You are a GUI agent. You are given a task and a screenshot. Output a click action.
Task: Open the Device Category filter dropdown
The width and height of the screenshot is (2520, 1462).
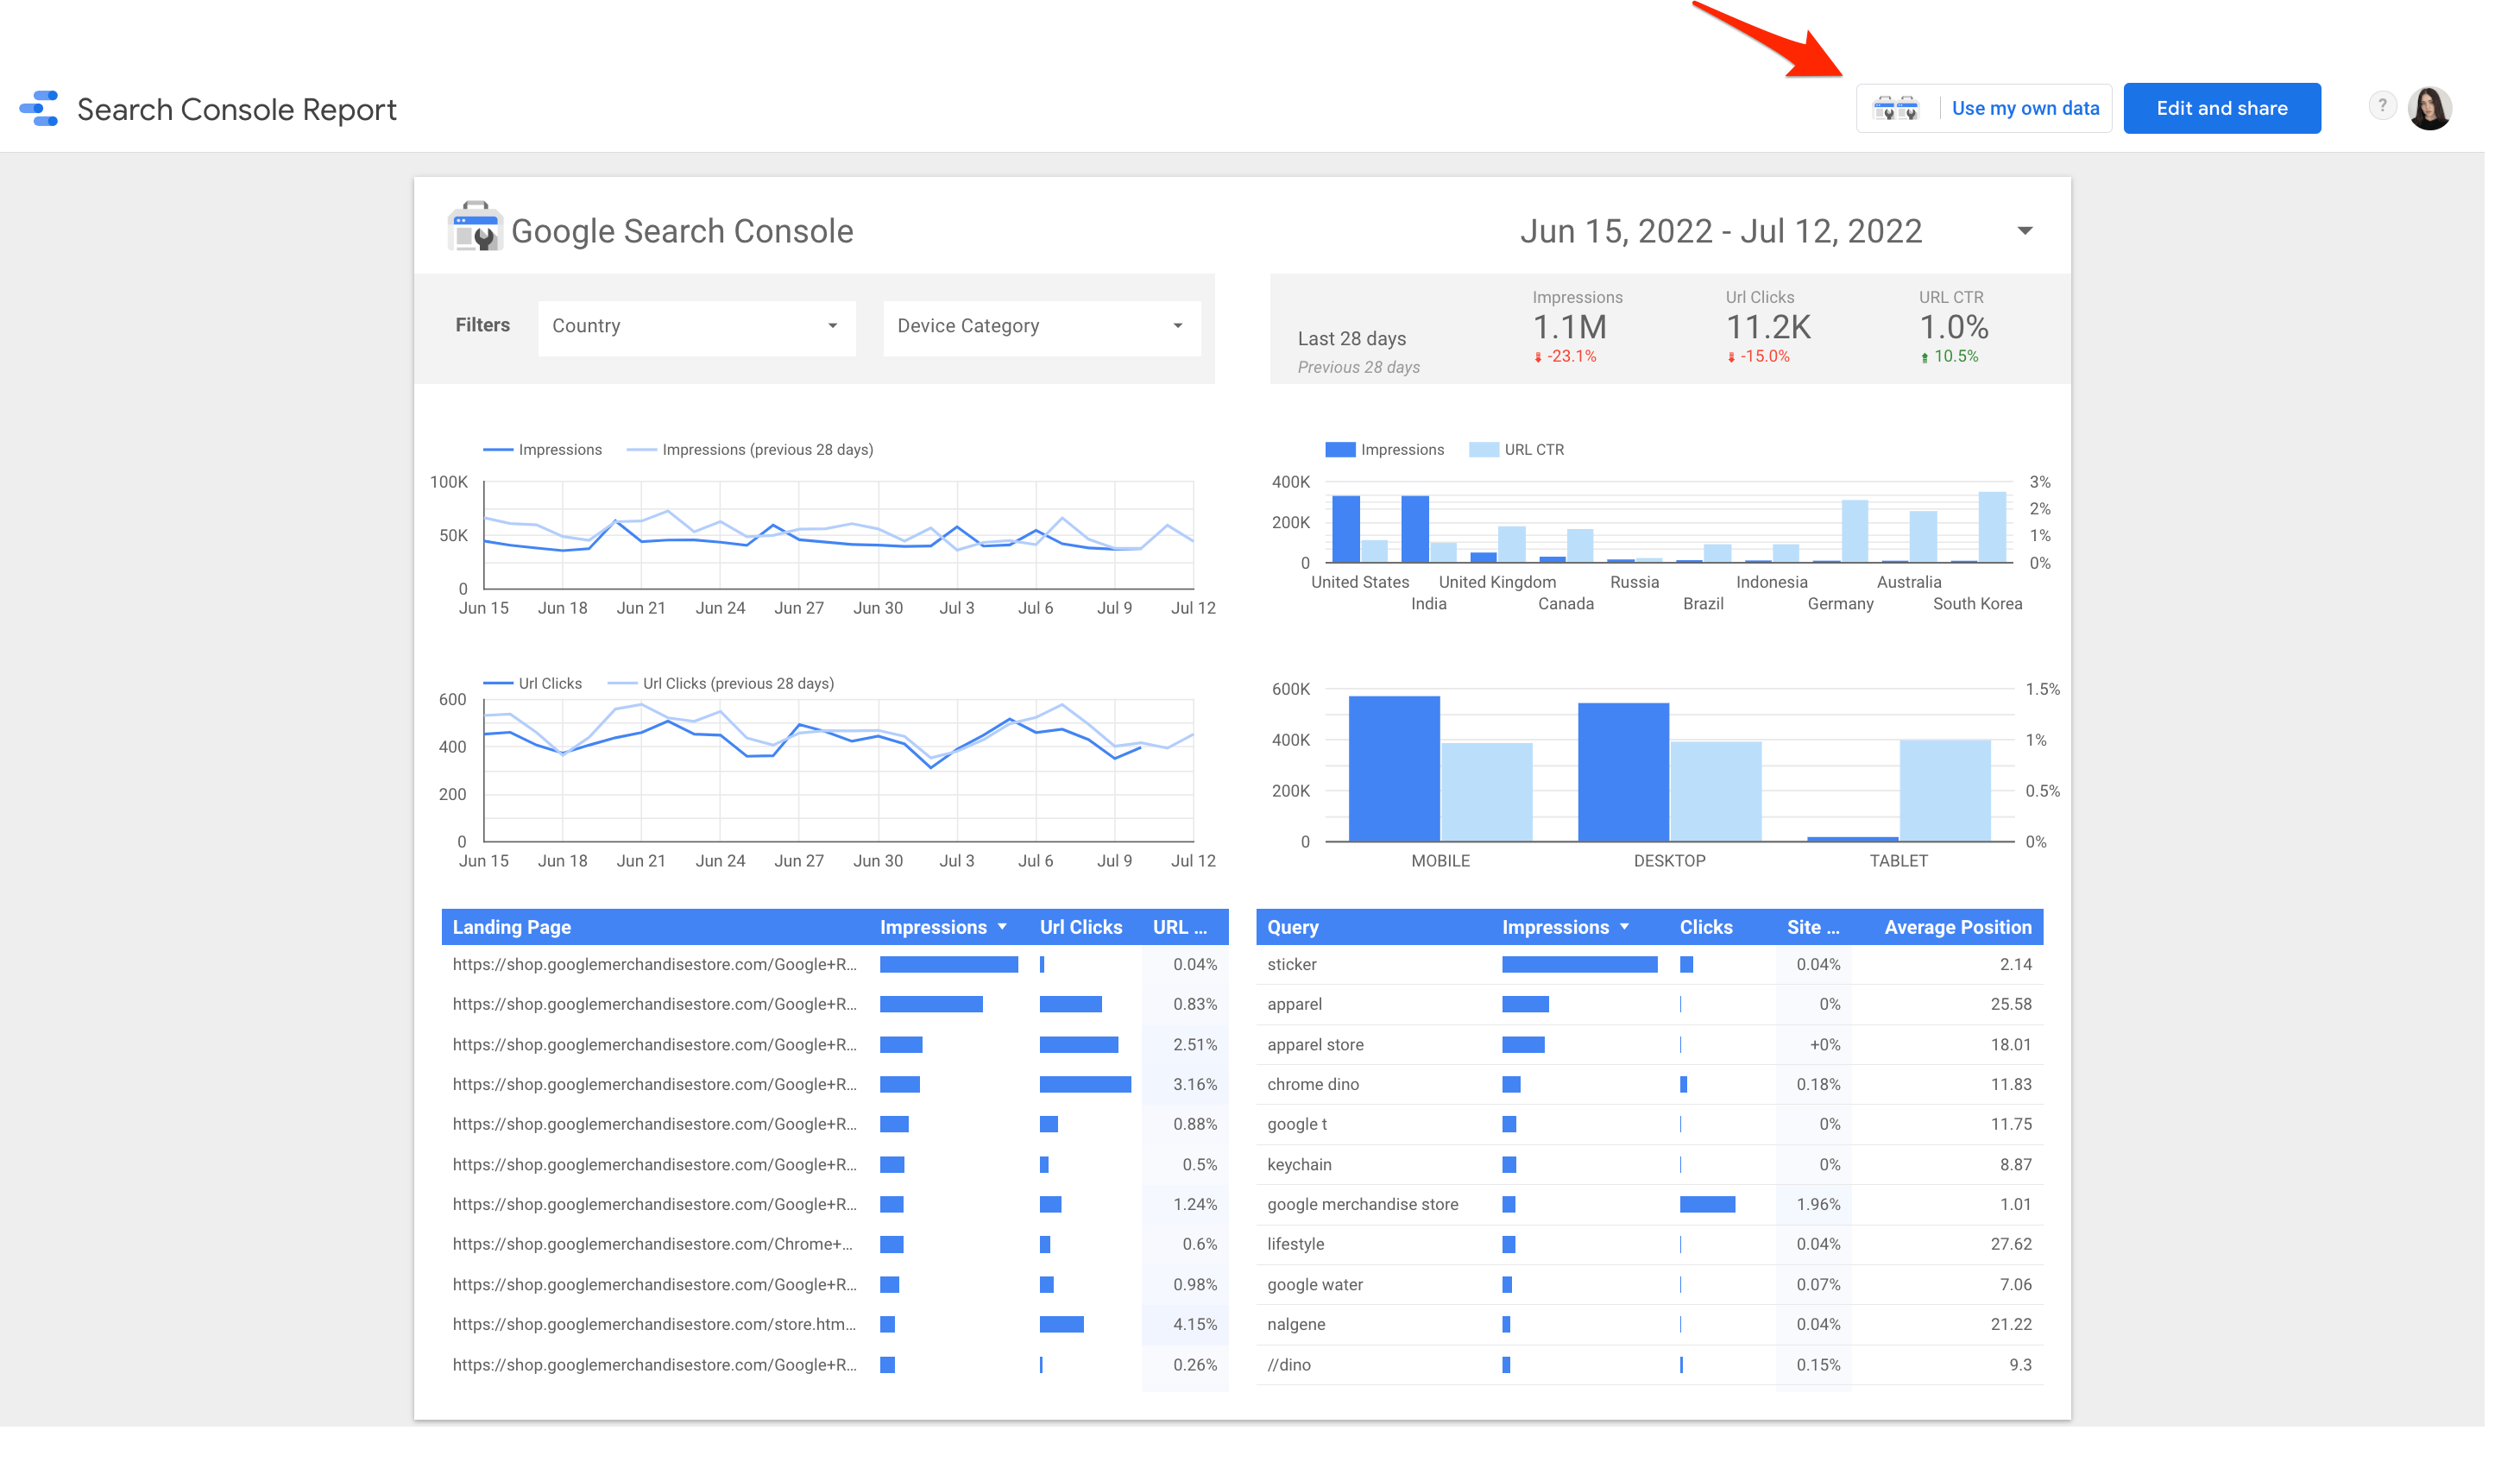1041,326
